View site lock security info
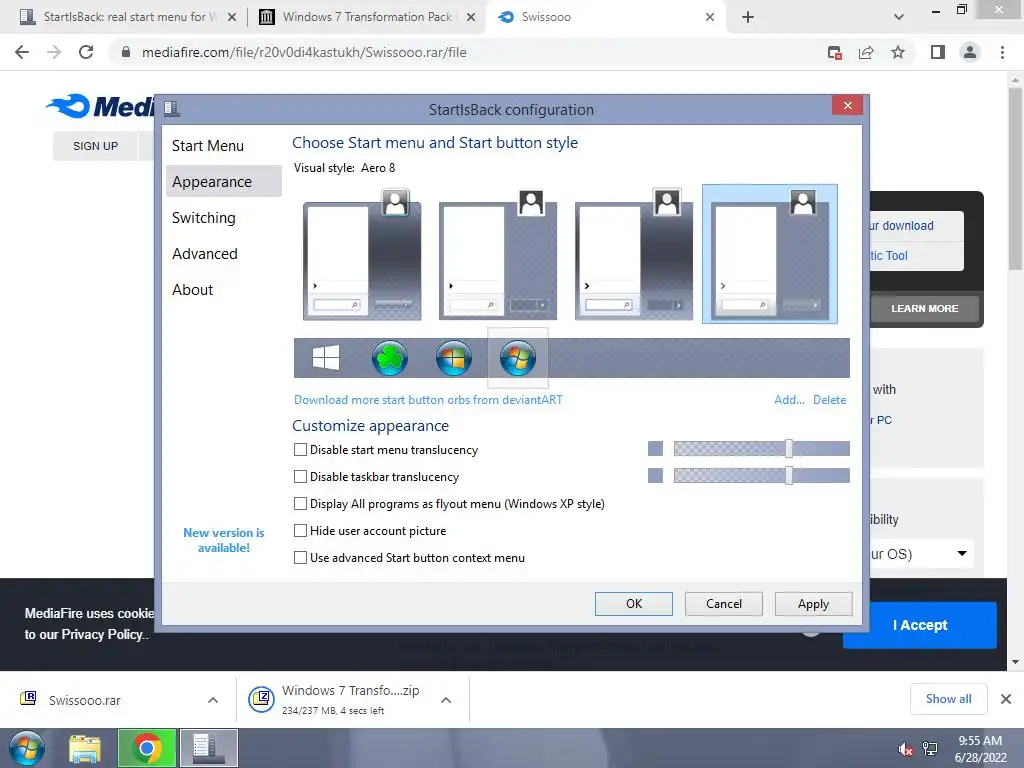Viewport: 1024px width, 768px height. (126, 52)
